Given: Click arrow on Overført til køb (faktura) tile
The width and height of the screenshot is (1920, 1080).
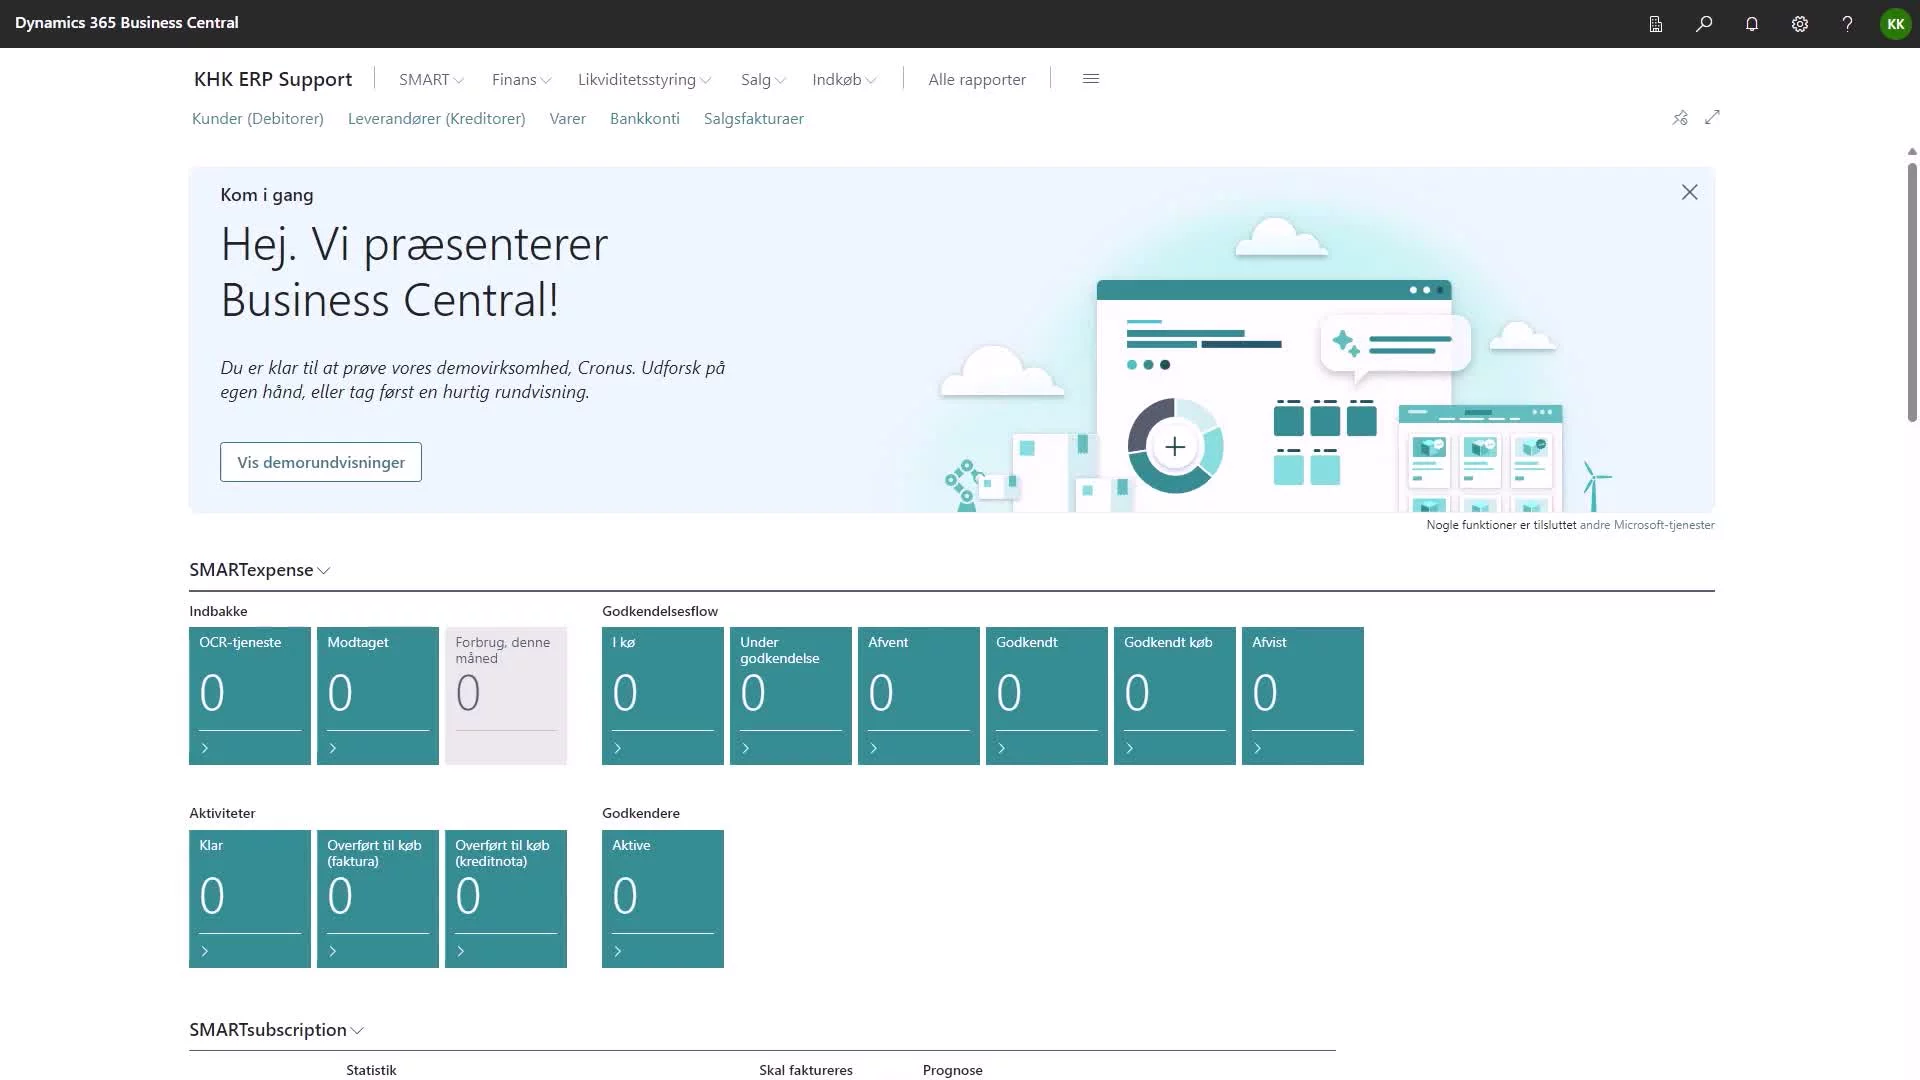Looking at the screenshot, I should click(333, 951).
